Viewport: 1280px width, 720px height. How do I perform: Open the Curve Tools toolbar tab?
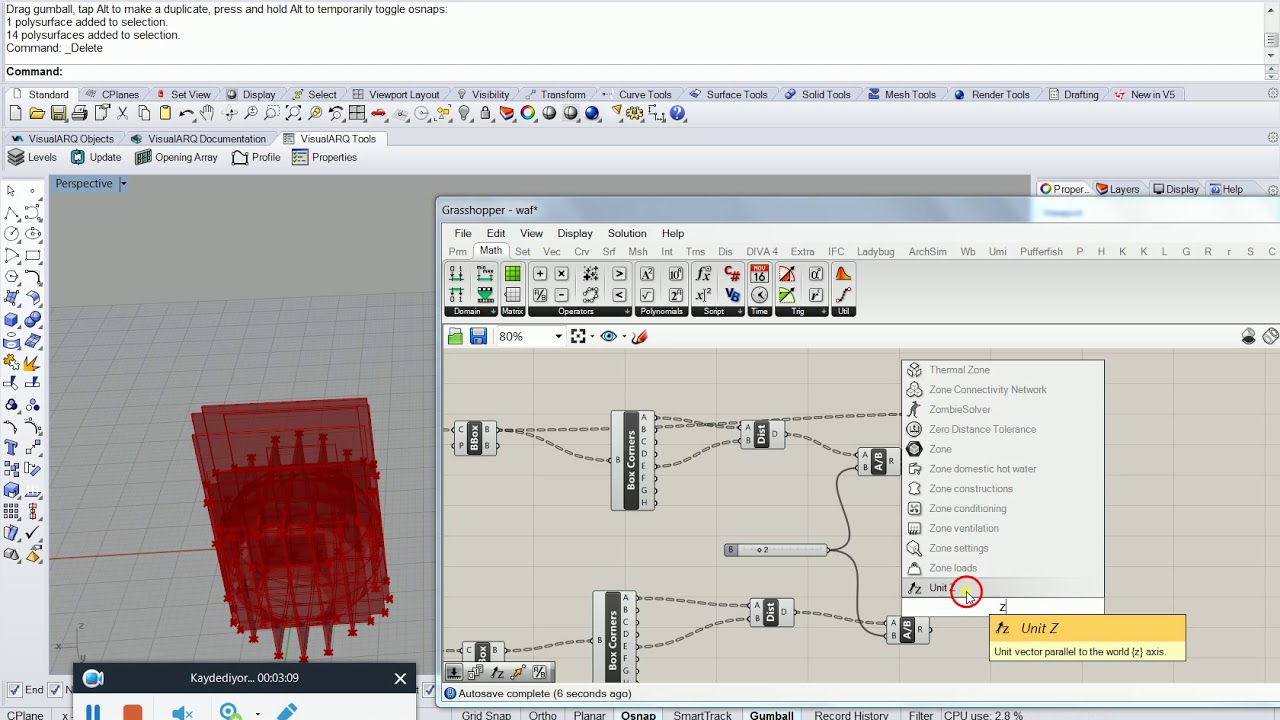coord(645,95)
